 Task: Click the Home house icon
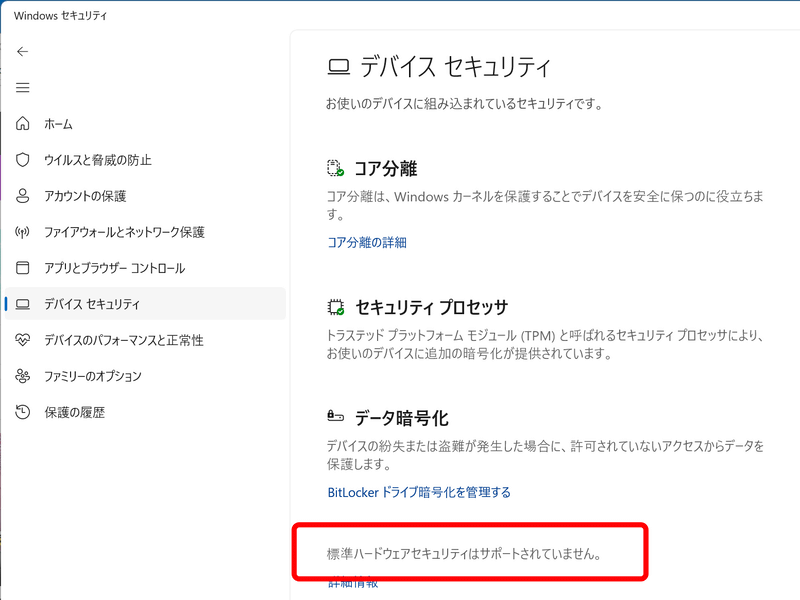pos(22,123)
